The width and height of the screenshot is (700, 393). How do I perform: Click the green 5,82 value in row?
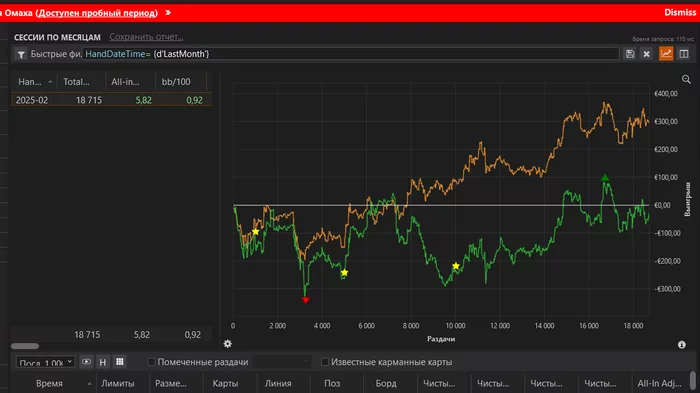click(x=143, y=100)
